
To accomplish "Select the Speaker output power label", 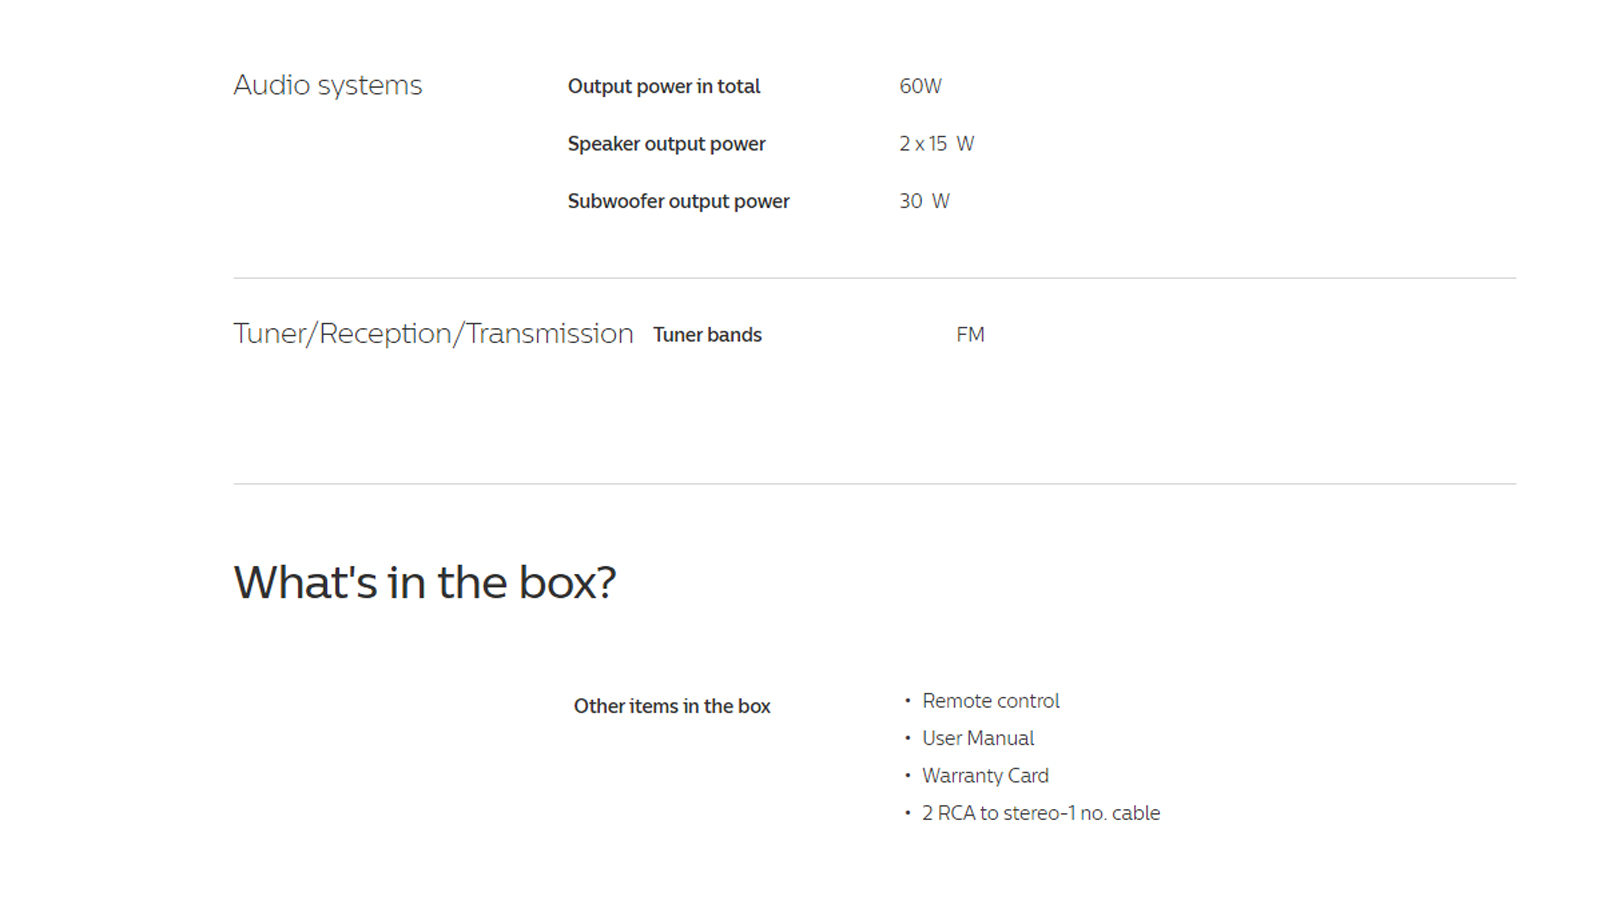I will [666, 144].
